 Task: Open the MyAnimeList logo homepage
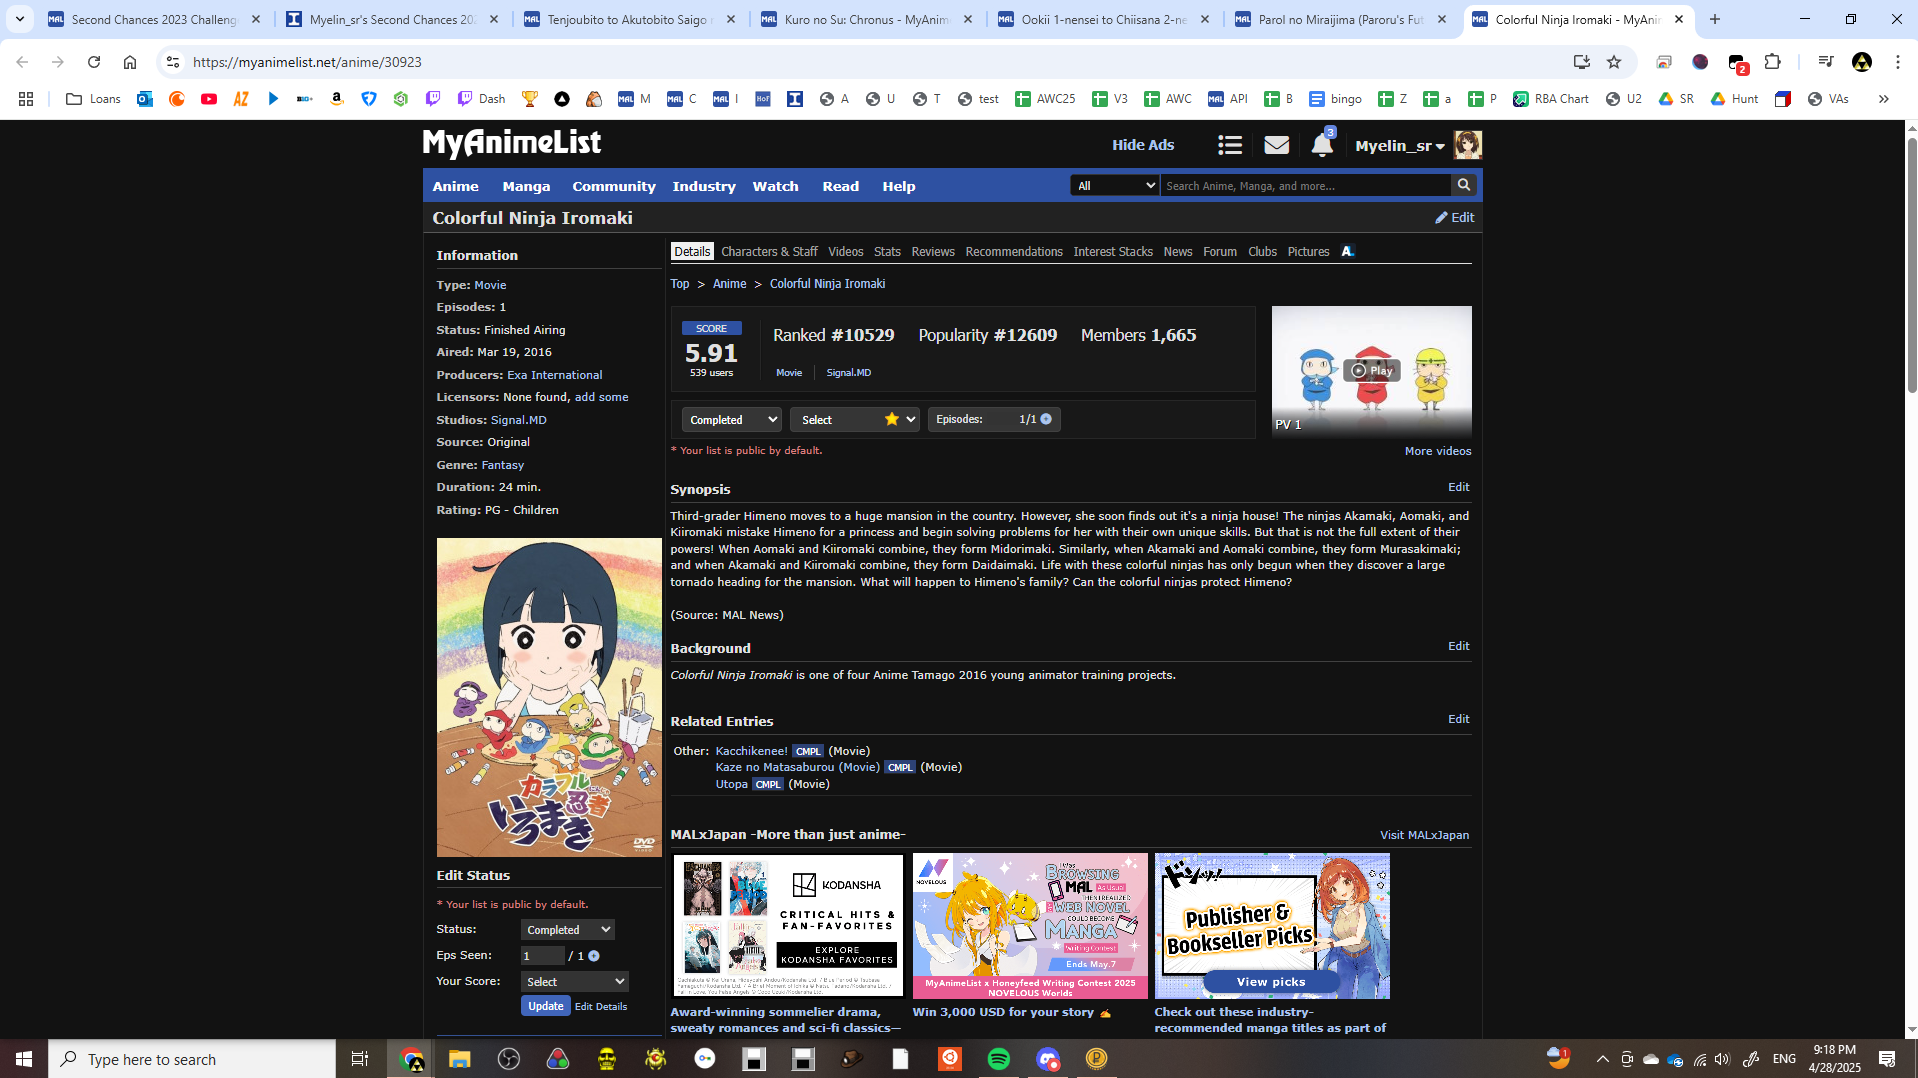[511, 144]
